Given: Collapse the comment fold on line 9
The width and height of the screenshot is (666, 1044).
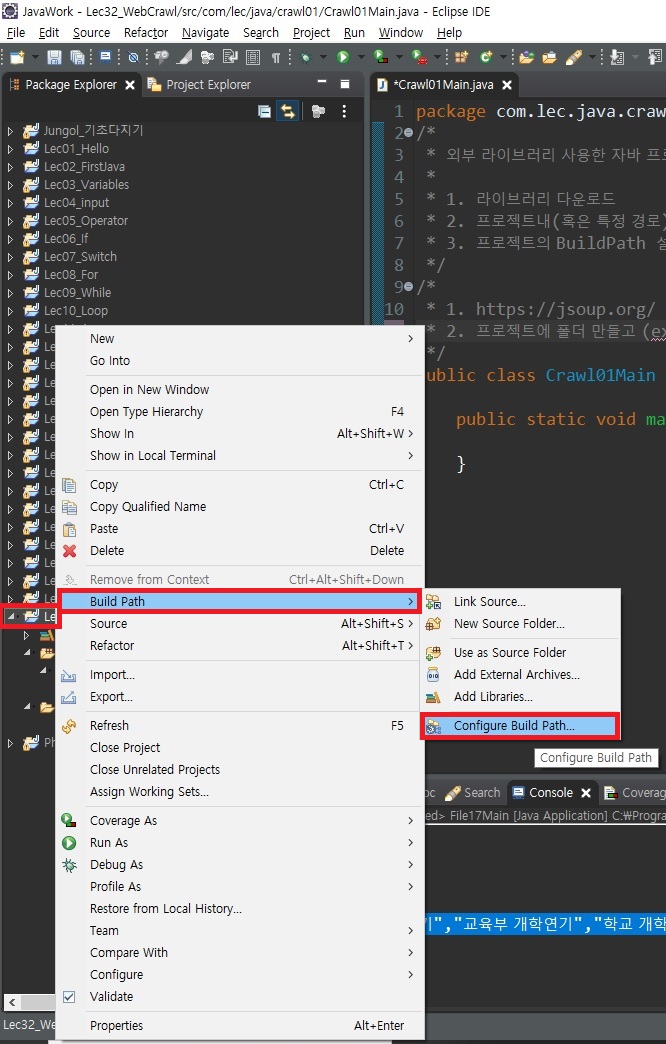Looking at the screenshot, I should [x=408, y=287].
